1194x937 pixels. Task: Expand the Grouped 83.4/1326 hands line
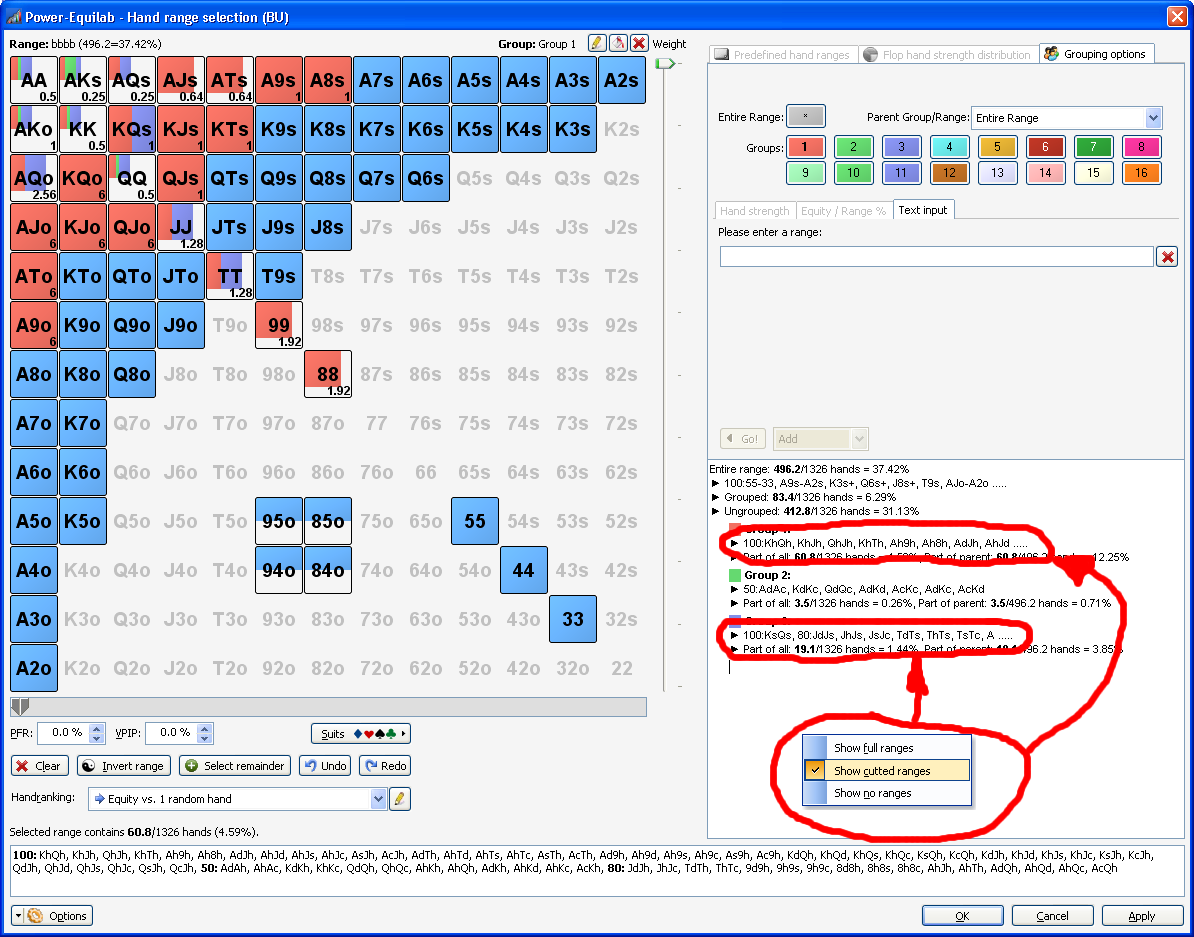(x=714, y=497)
